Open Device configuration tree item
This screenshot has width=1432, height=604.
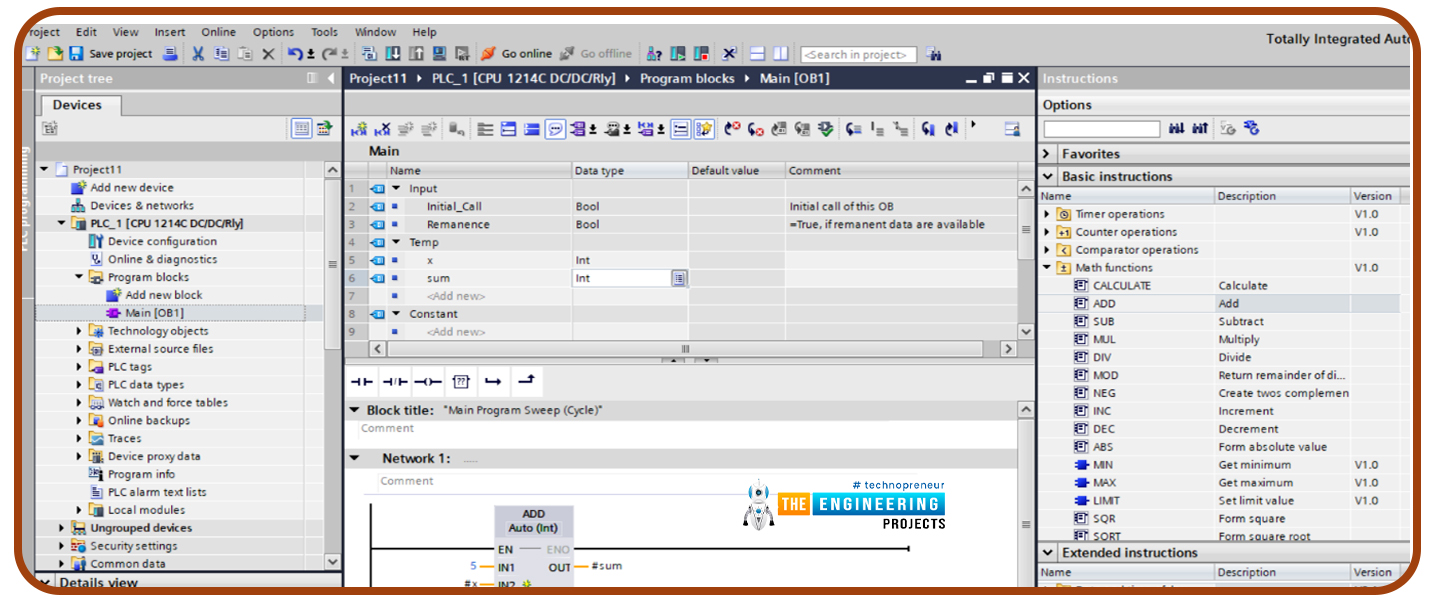(162, 242)
